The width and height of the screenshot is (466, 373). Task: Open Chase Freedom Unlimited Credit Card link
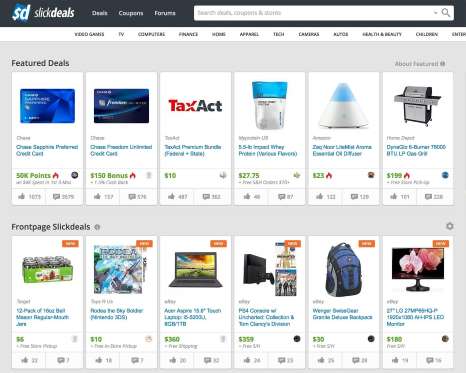point(121,150)
